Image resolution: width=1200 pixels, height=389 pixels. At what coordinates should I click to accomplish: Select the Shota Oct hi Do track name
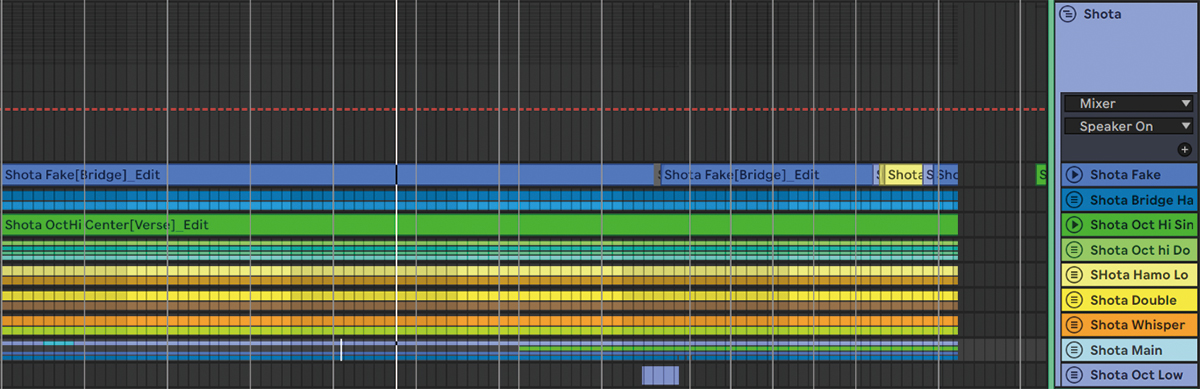(1140, 250)
